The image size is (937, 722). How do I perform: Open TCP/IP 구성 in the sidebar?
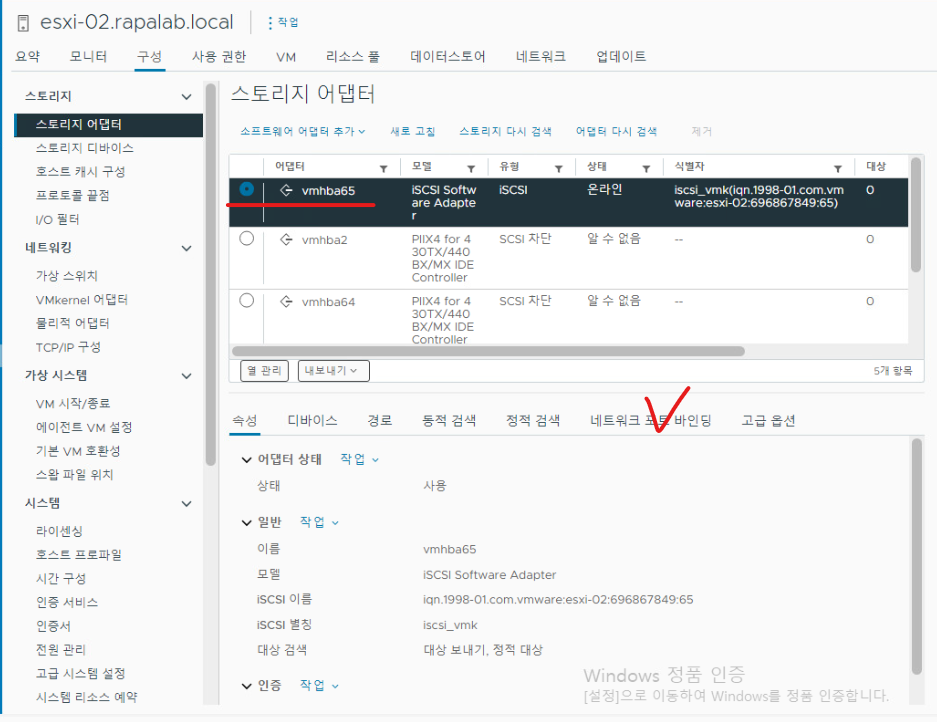coord(68,347)
